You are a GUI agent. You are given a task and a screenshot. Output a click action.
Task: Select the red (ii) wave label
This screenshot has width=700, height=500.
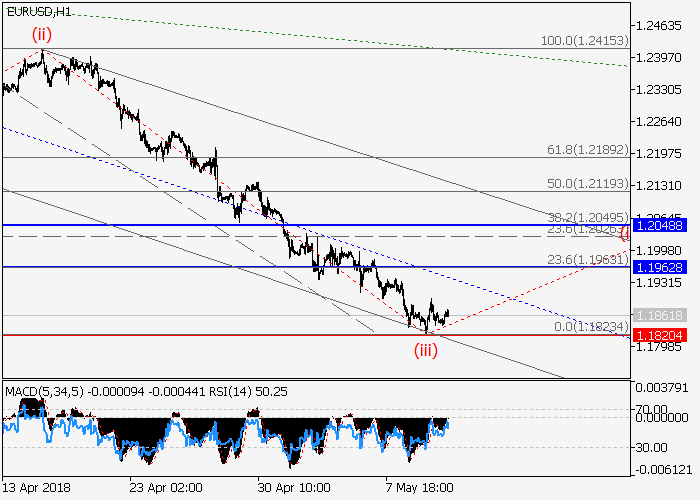pos(41,33)
